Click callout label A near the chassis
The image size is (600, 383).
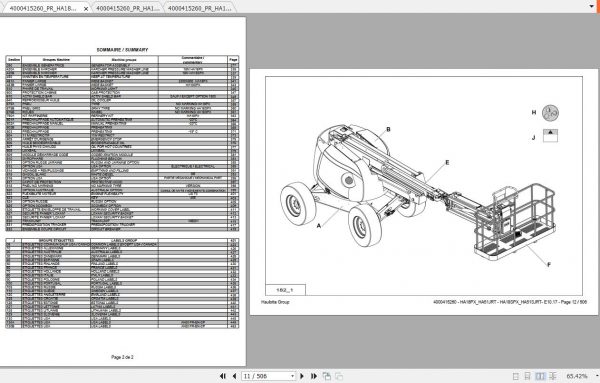point(319,226)
